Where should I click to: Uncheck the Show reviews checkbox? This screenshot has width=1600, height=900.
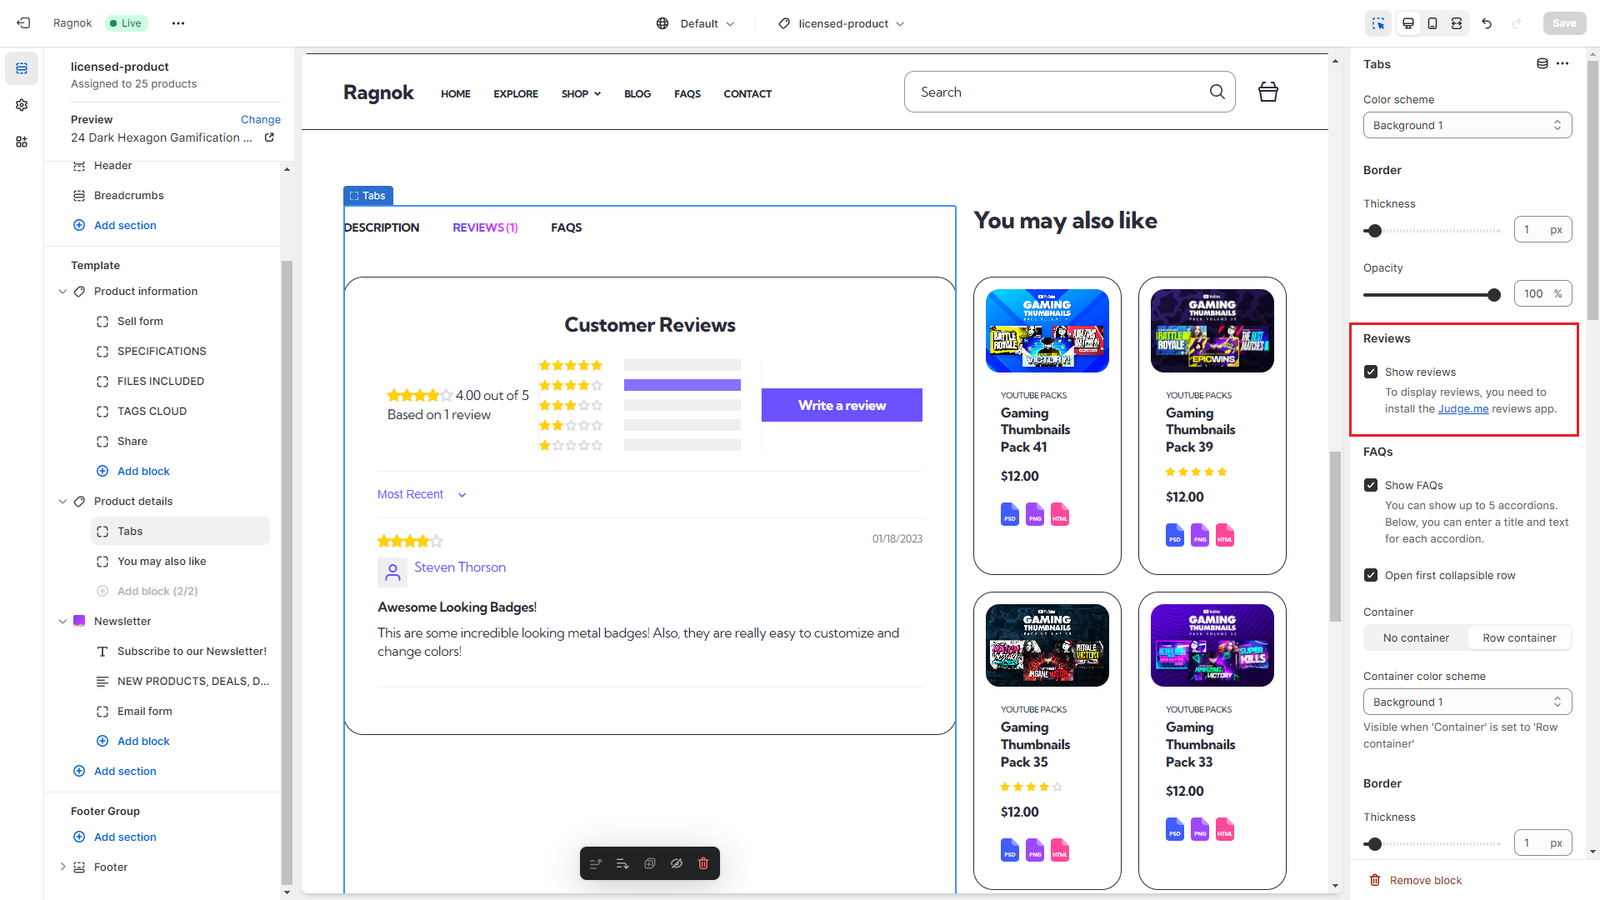(x=1371, y=372)
